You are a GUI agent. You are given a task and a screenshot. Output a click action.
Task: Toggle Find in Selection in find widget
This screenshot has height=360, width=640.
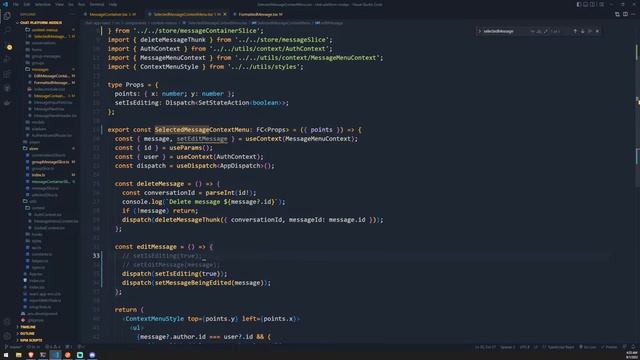tap(590, 31)
